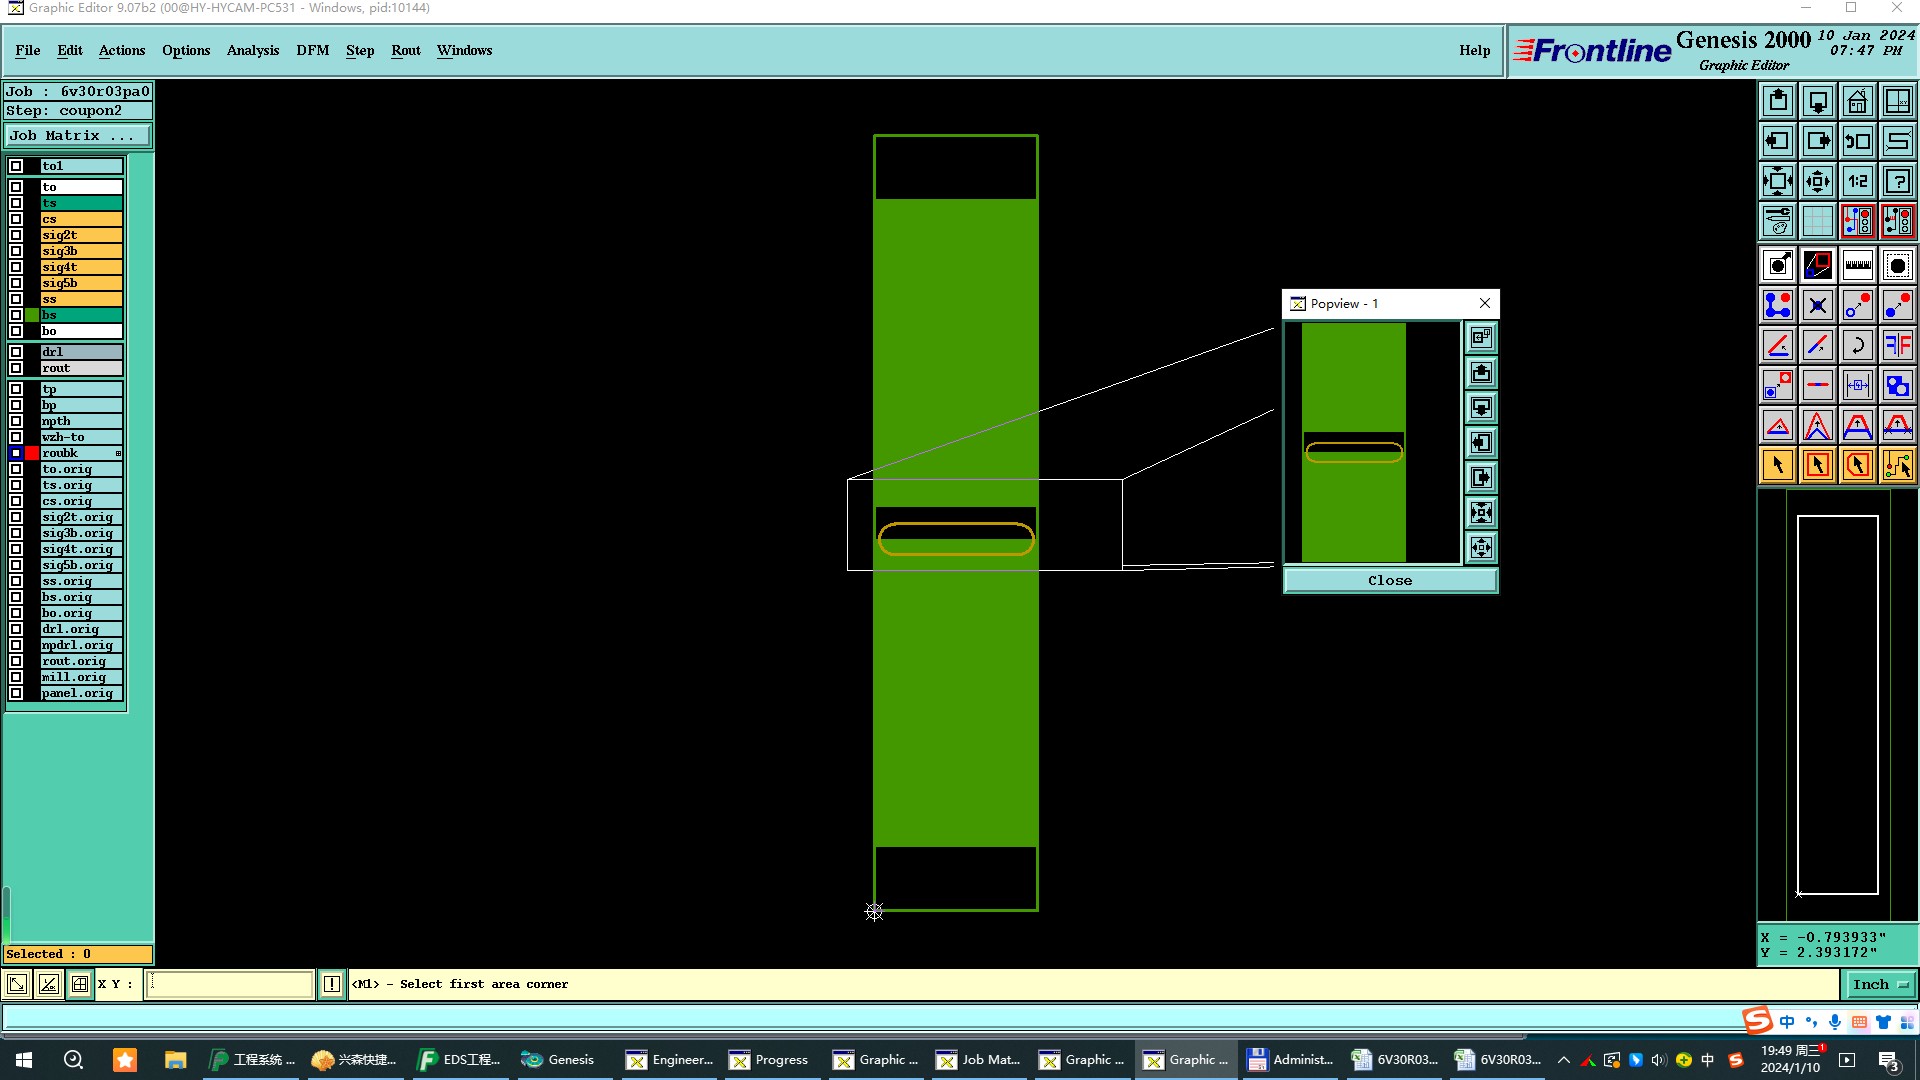Select the ruler measure tool
The height and width of the screenshot is (1080, 1920).
1857,265
